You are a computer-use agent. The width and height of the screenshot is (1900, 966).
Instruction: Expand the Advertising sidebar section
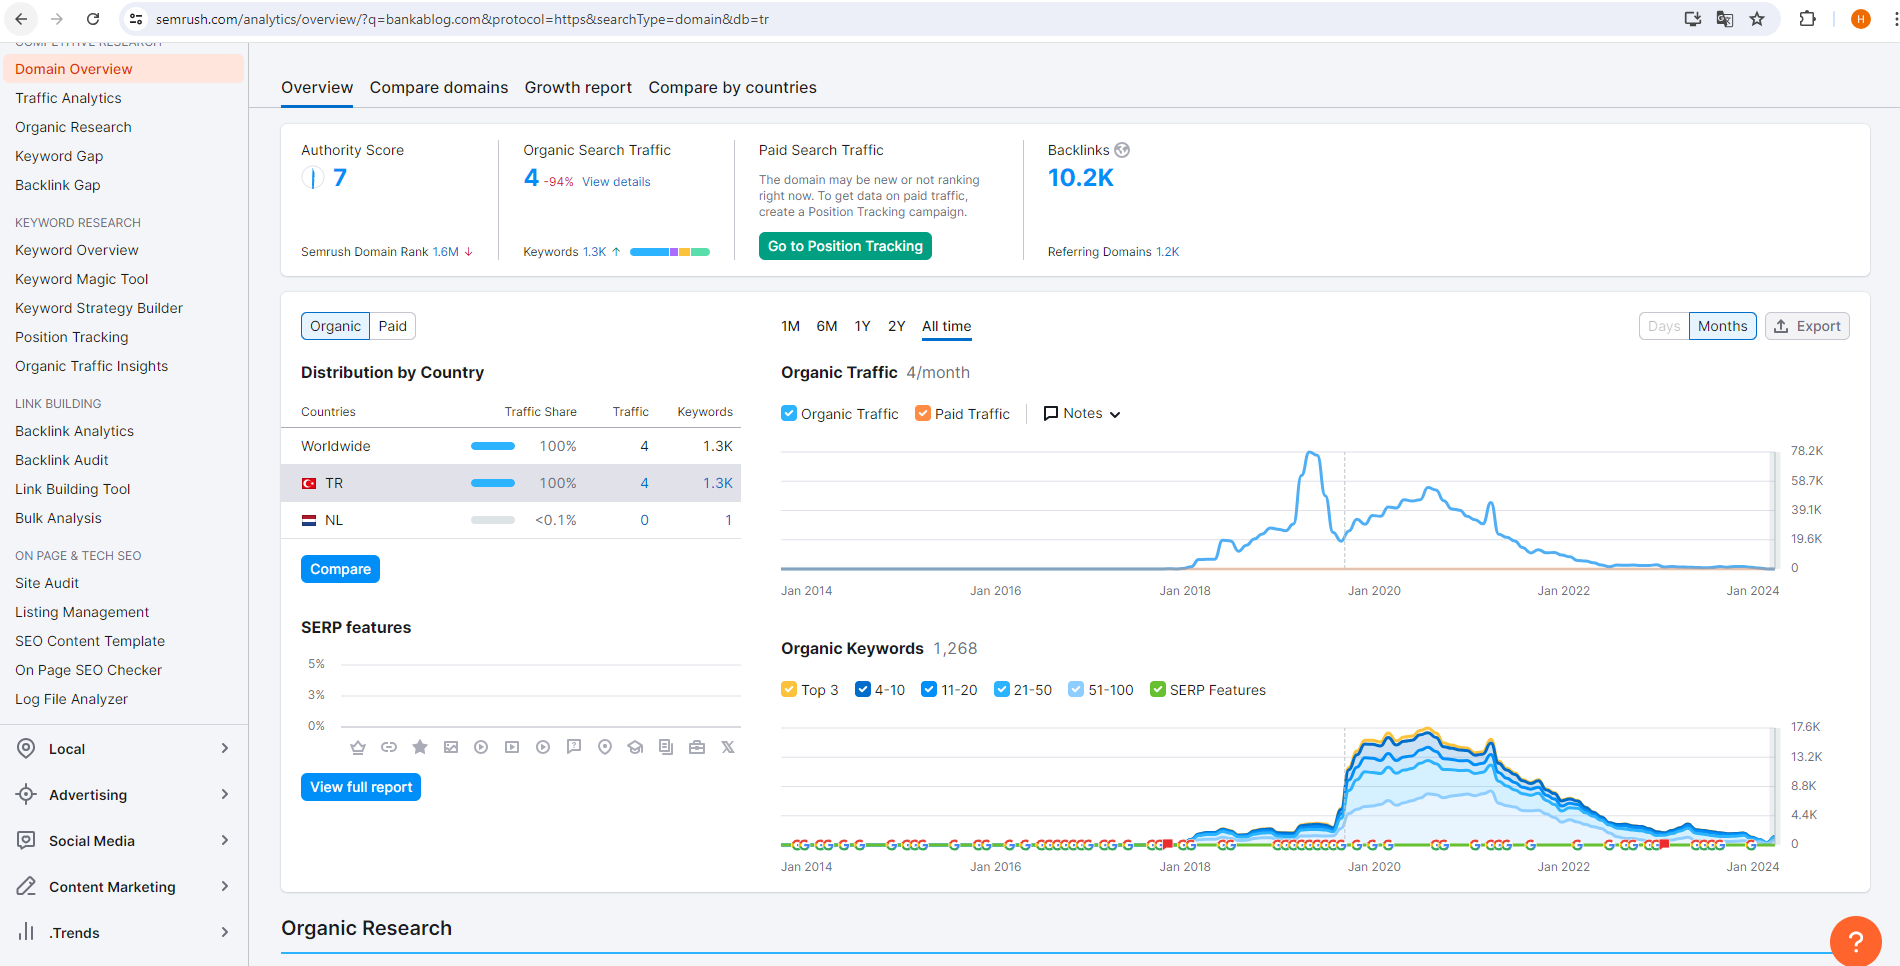(124, 795)
